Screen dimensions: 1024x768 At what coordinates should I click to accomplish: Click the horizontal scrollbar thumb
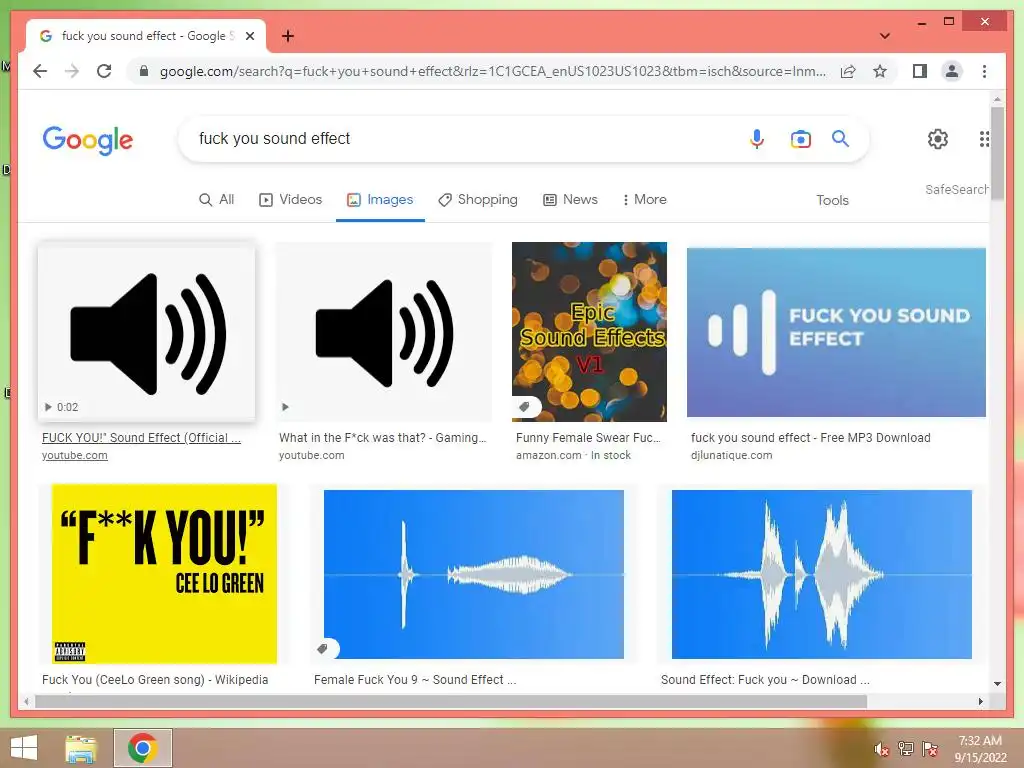coord(451,701)
